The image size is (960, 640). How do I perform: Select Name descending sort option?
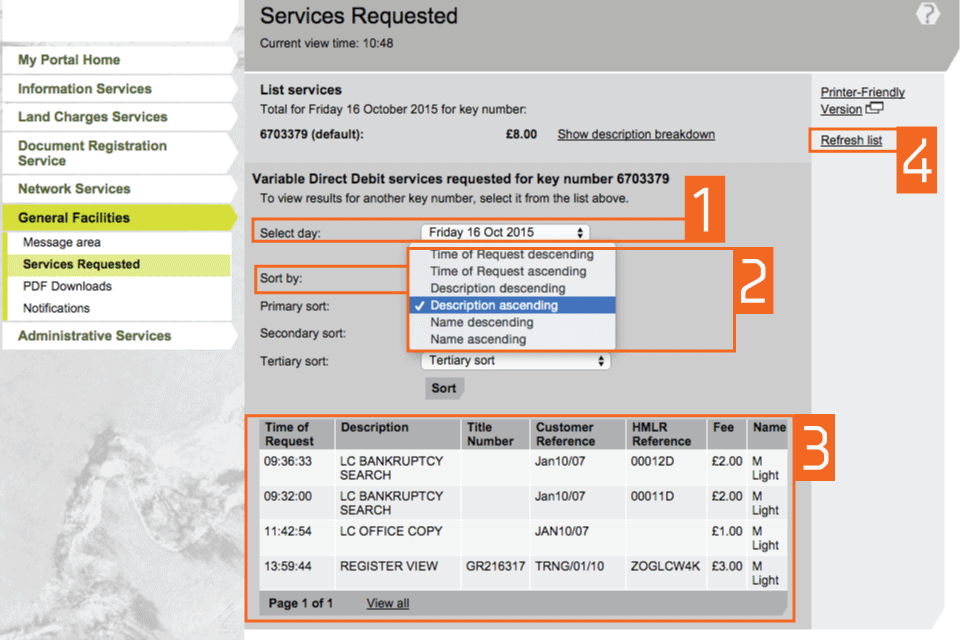tap(481, 323)
